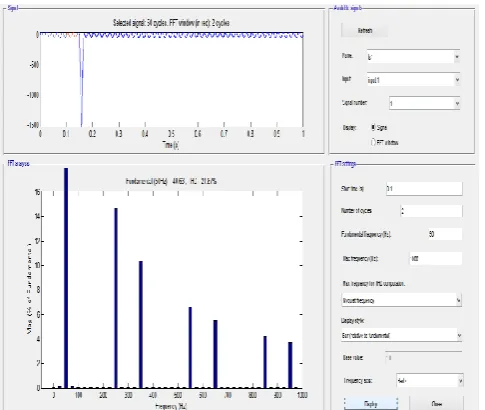Click the Max frequency (Hz) input field
The image size is (485, 410).
pyautogui.click(x=435, y=258)
